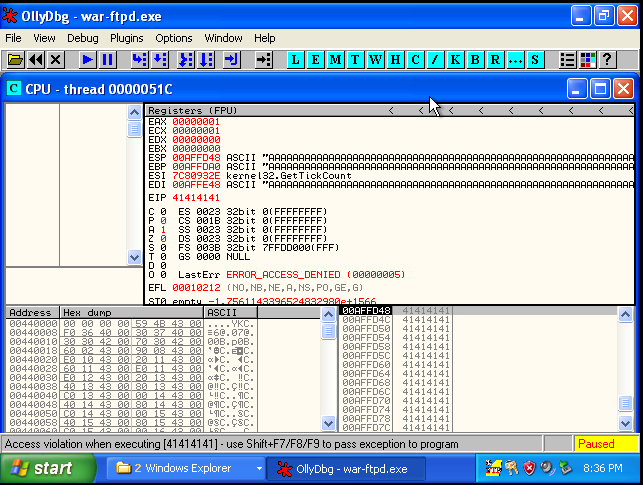Show Patches with slash button
The image size is (643, 485).
pyautogui.click(x=435, y=60)
